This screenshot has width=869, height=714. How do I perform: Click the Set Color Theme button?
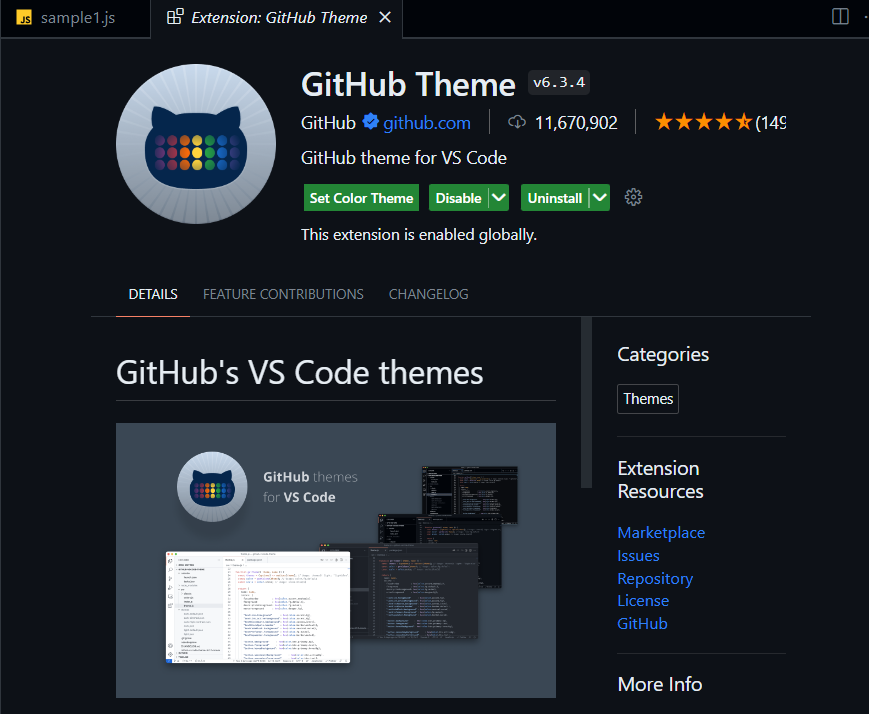pos(361,197)
